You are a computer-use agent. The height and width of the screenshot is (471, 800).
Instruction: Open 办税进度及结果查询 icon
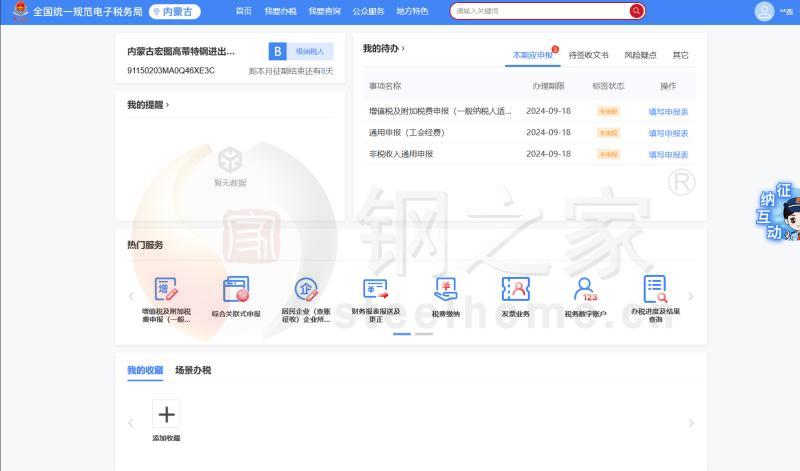[655, 291]
